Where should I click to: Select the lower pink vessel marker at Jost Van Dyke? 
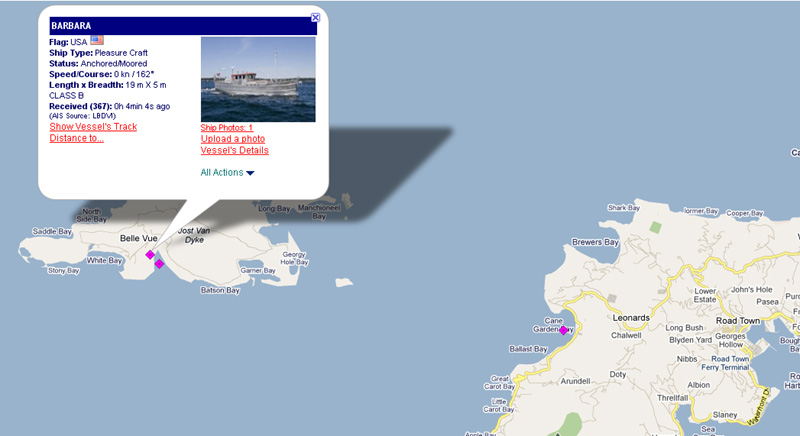click(159, 264)
